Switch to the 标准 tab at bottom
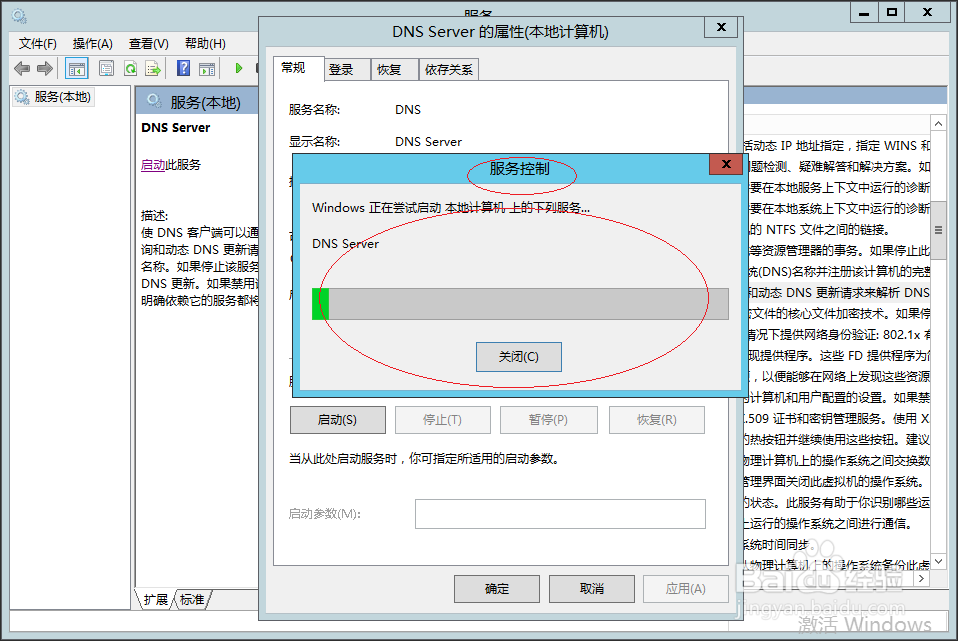Image resolution: width=958 pixels, height=641 pixels. 192,599
